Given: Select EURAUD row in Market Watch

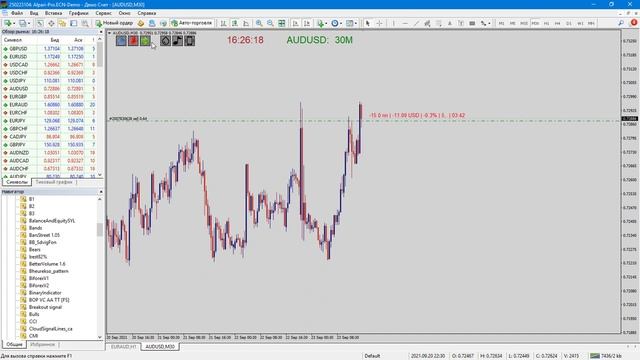Looking at the screenshot, I should coord(49,104).
